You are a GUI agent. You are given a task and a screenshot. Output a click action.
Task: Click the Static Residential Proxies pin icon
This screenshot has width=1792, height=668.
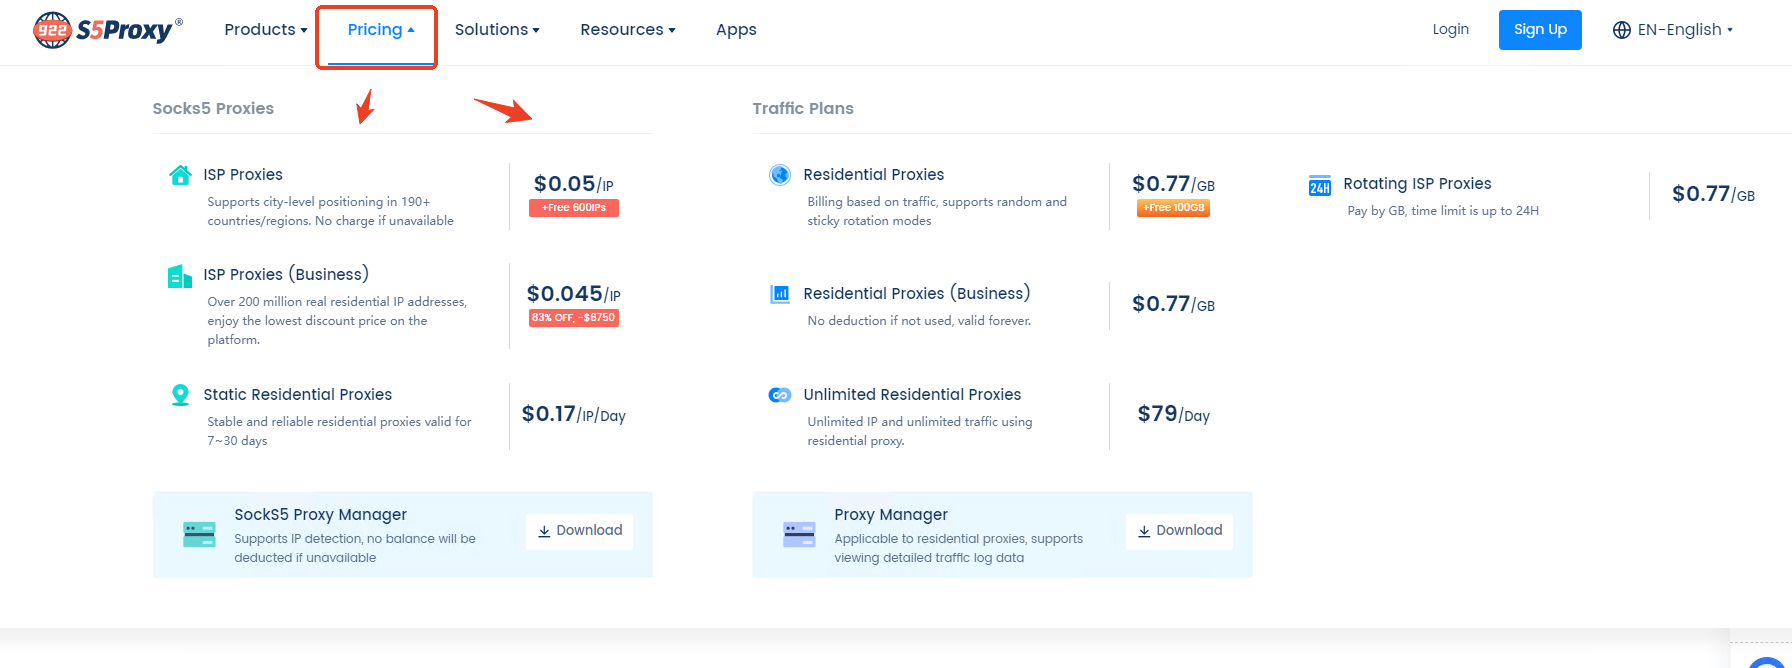point(180,395)
